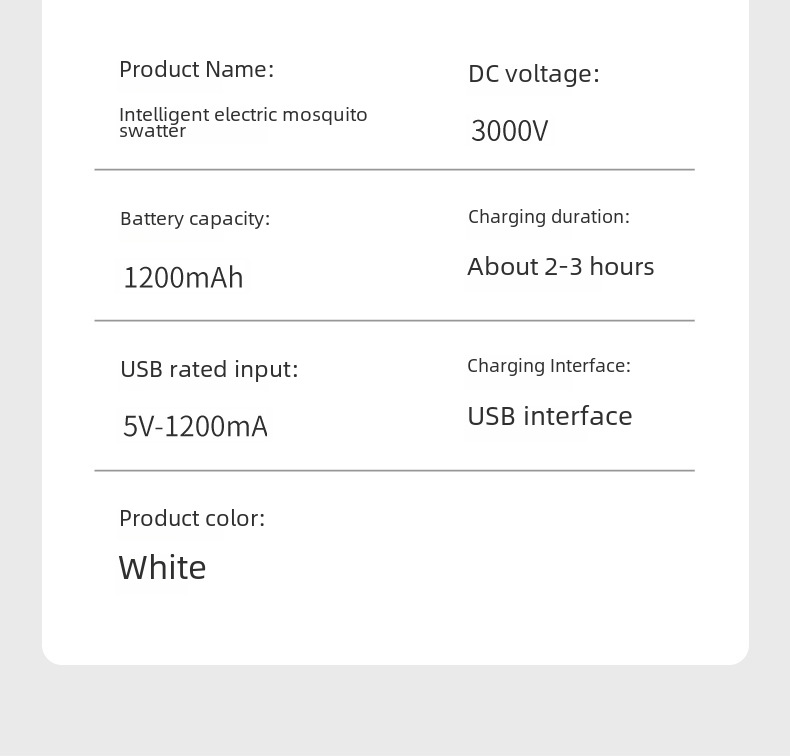This screenshot has height=756, width=790.
Task: Select the 1200mAh value
Action: tap(183, 277)
